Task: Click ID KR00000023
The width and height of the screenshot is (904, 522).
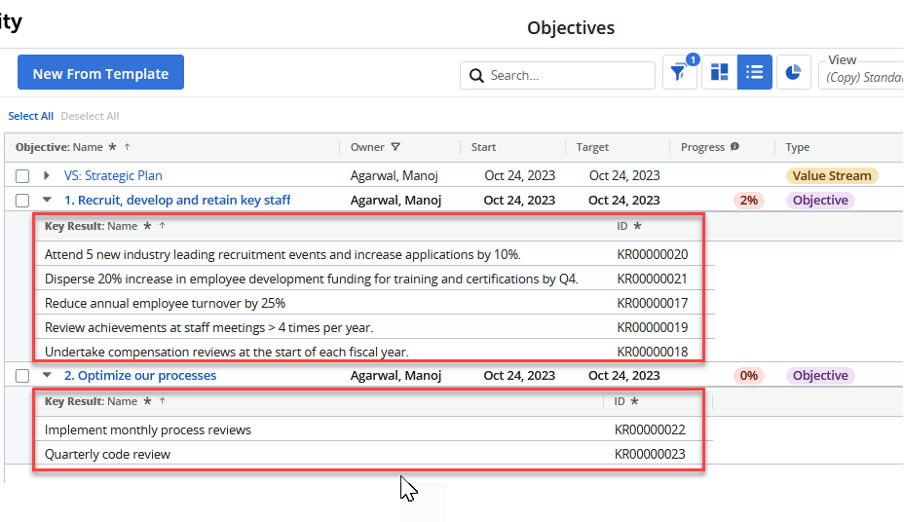Action: click(x=650, y=454)
